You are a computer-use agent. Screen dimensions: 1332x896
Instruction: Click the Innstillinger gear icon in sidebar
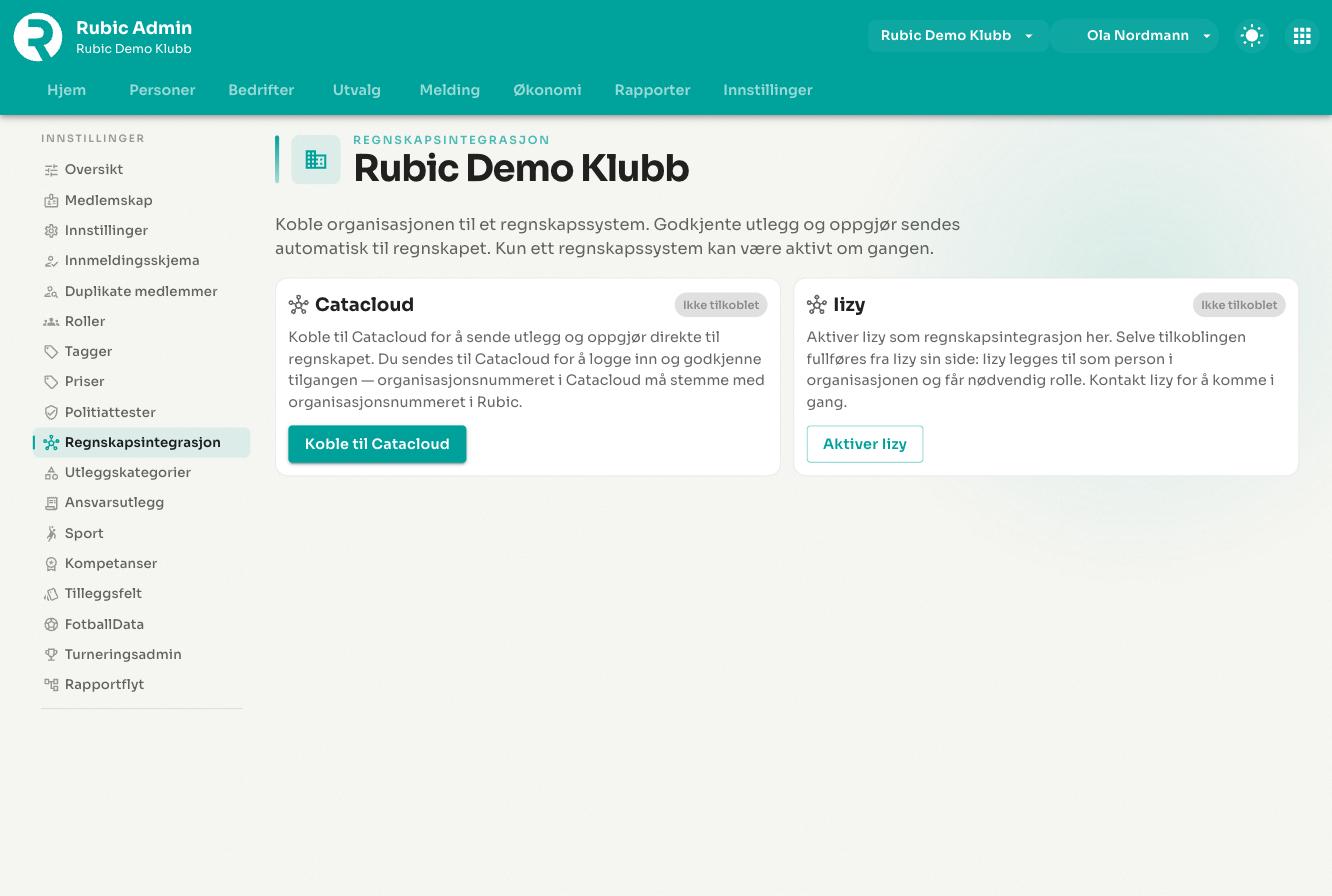(x=51, y=231)
